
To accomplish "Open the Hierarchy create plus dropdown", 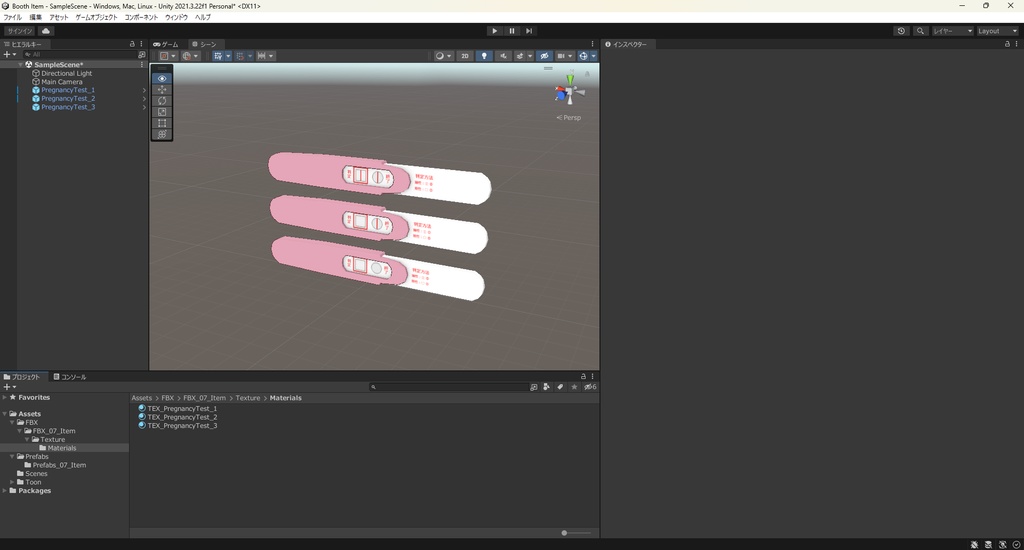I will (x=9, y=55).
